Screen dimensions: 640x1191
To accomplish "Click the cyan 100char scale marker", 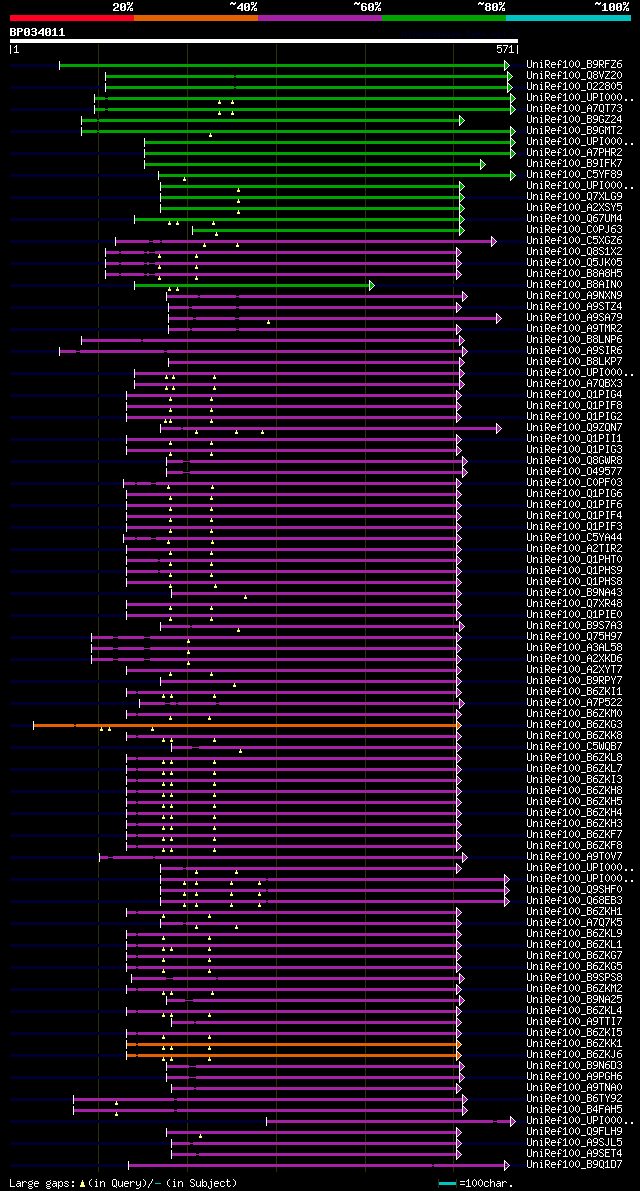I will pyautogui.click(x=448, y=1183).
